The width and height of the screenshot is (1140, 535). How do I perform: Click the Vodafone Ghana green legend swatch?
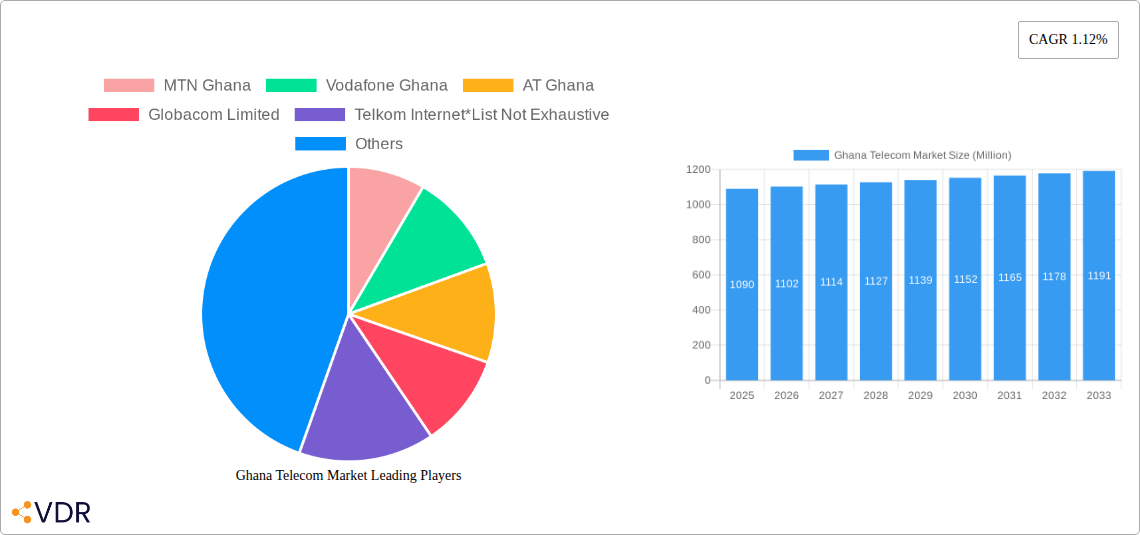click(x=291, y=86)
